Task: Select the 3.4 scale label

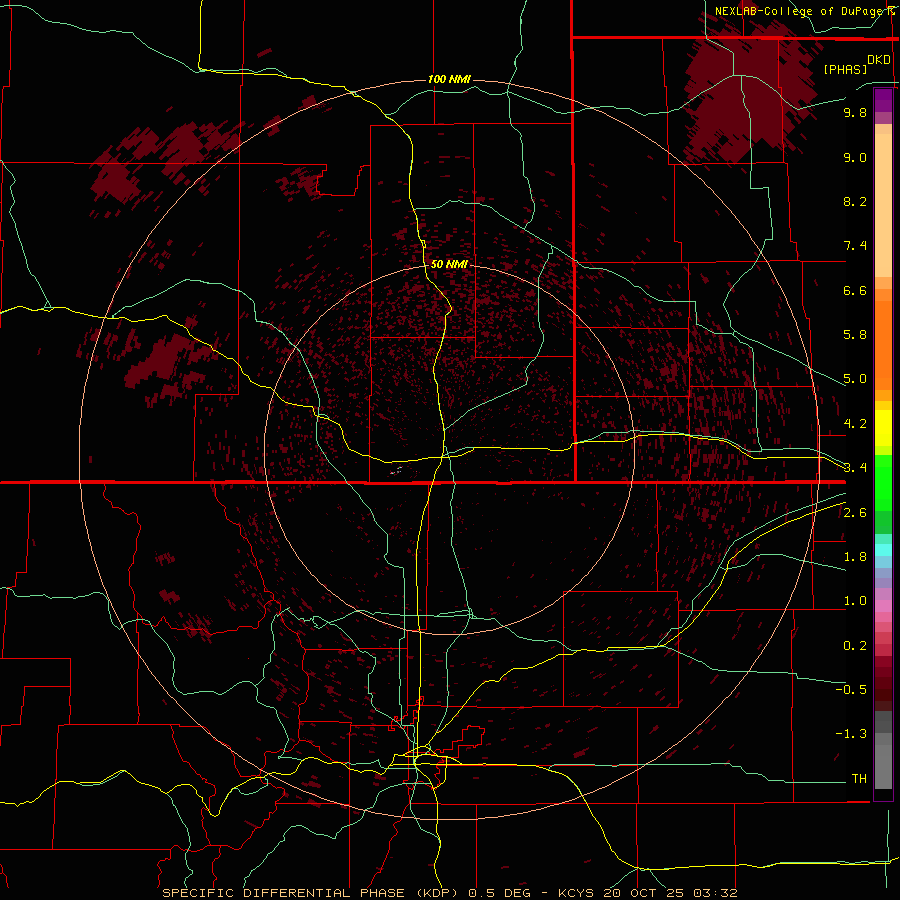Action: coord(855,468)
